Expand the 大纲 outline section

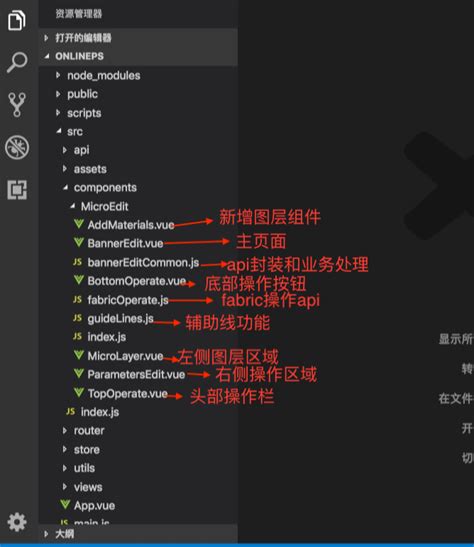click(x=46, y=534)
